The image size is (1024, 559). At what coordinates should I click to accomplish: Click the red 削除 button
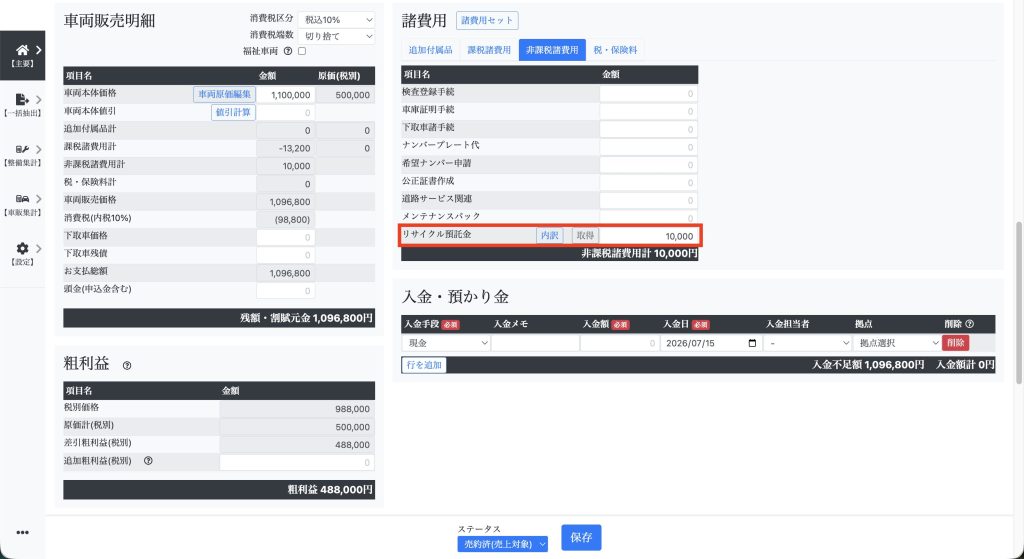click(955, 343)
